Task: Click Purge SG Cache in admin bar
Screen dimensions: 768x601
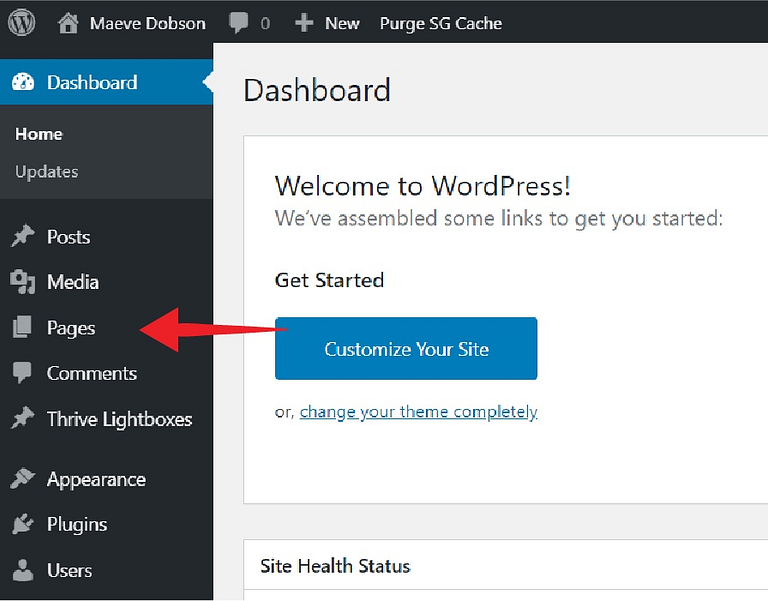Action: click(x=441, y=23)
